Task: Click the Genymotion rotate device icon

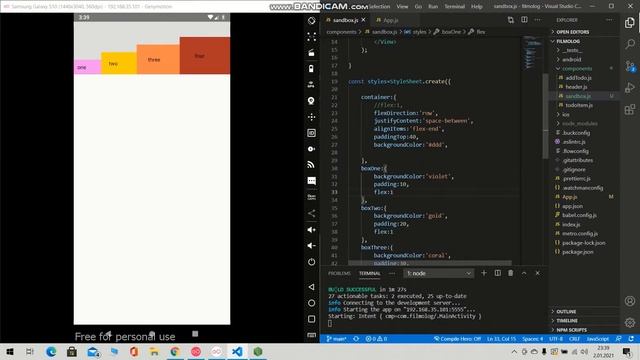Action: click(311, 21)
